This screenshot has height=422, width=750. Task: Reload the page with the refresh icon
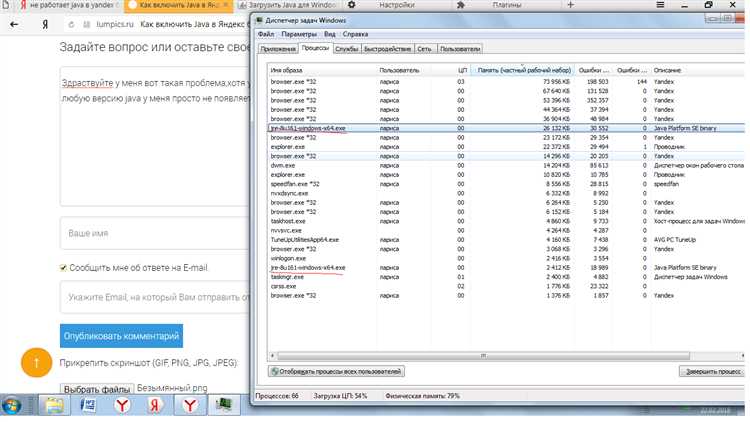click(x=71, y=24)
